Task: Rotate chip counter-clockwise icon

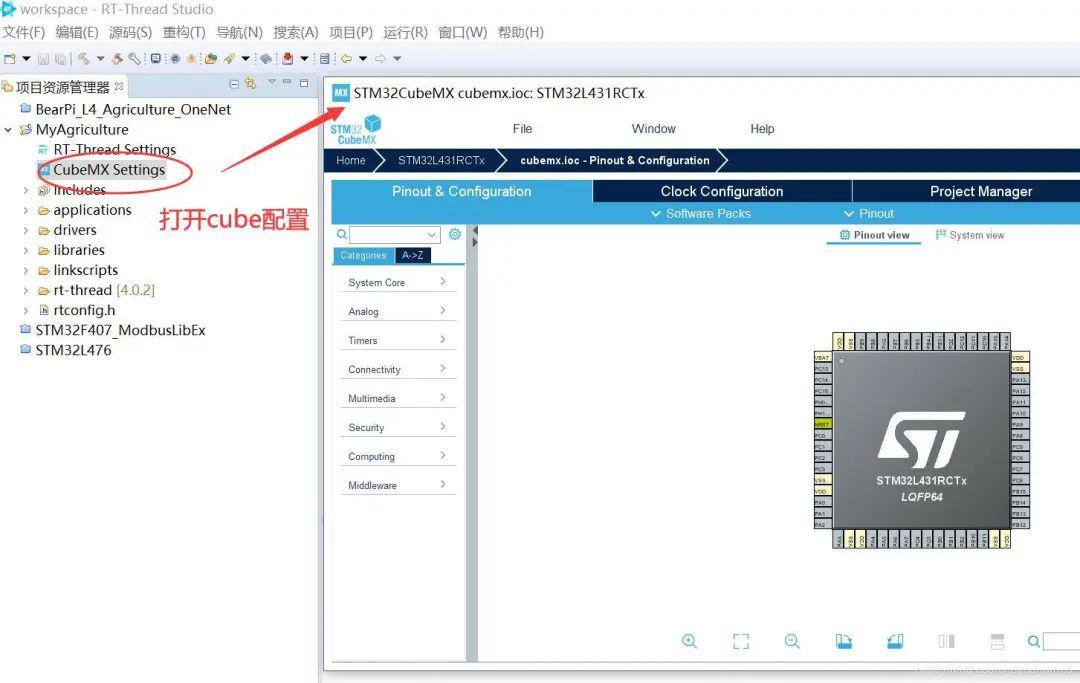Action: pos(895,641)
